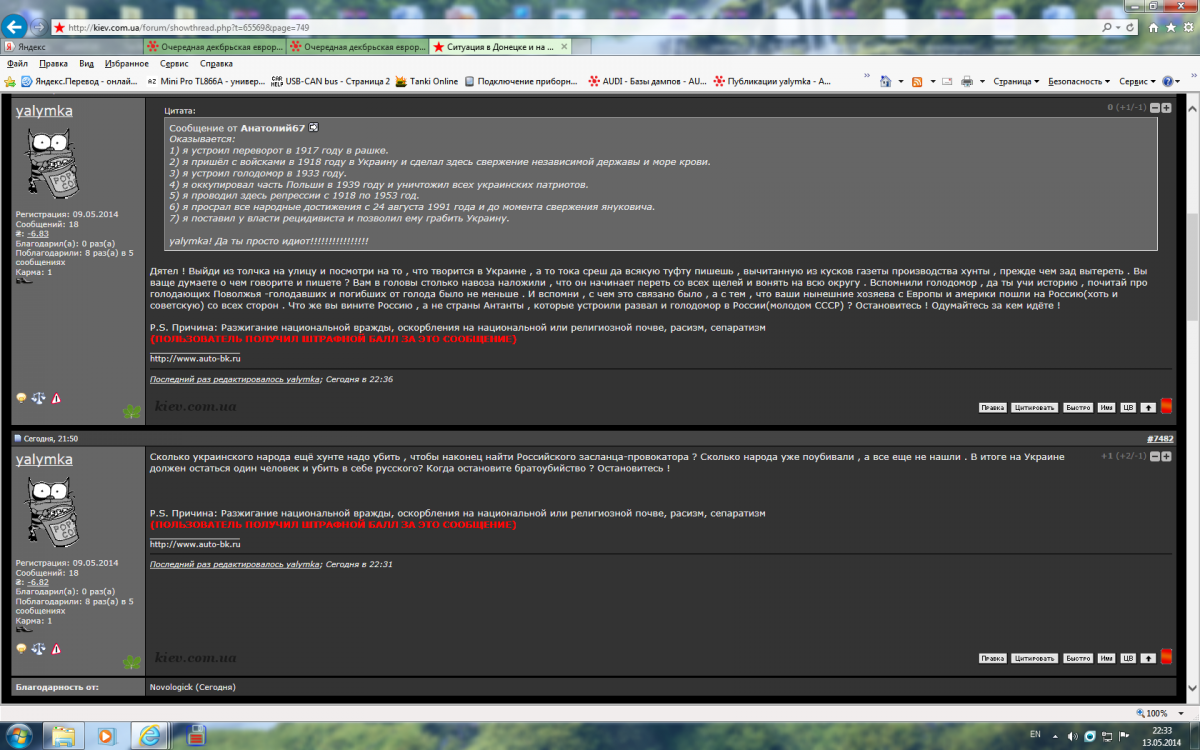Image resolution: width=1200 pixels, height=750 pixels.
Task: Open the browser Tools gear icon
Action: point(1188,27)
